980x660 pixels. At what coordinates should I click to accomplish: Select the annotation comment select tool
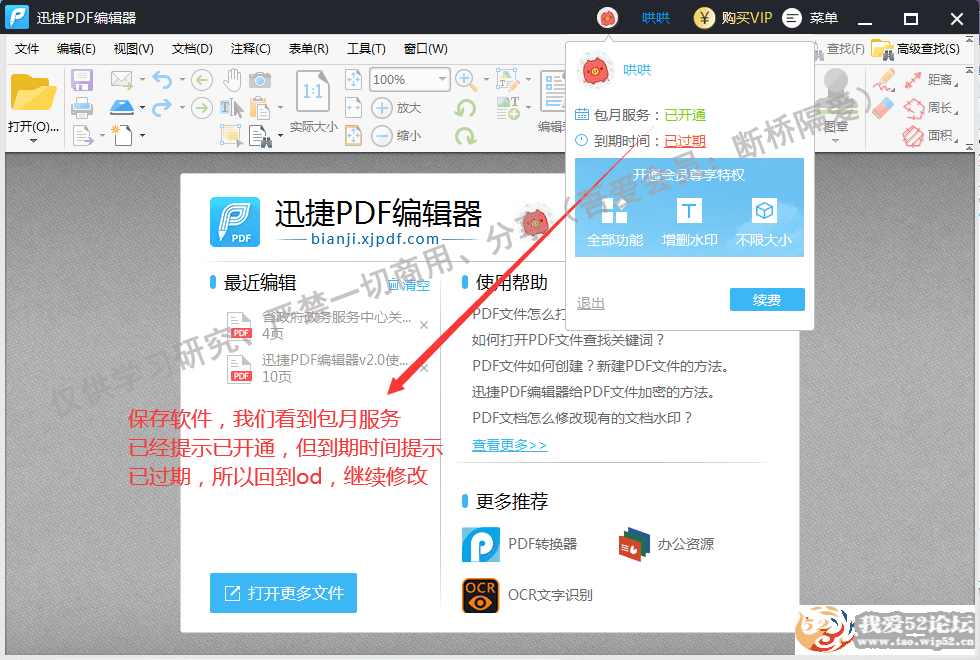[x=231, y=135]
